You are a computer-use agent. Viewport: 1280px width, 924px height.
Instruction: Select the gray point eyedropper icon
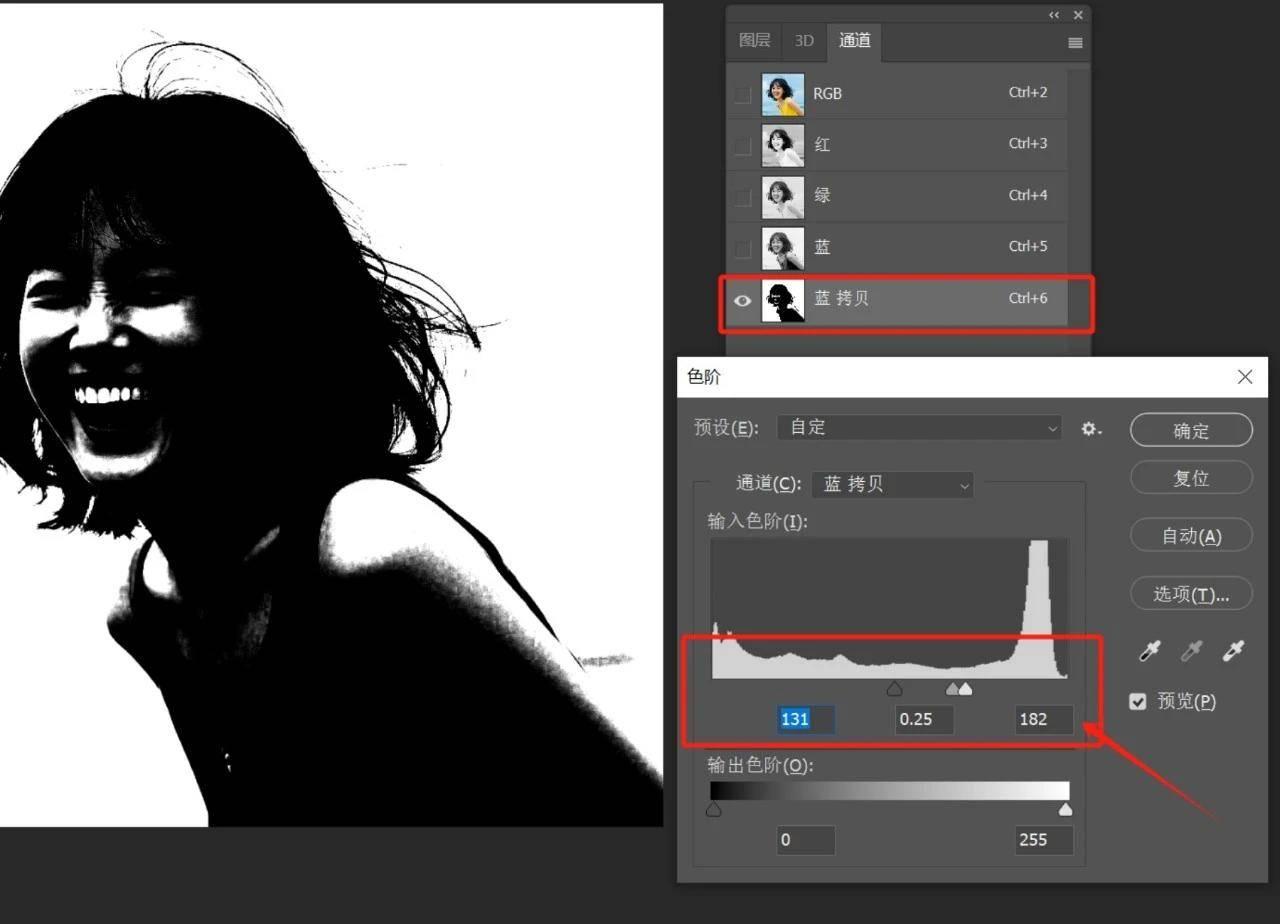(1191, 652)
